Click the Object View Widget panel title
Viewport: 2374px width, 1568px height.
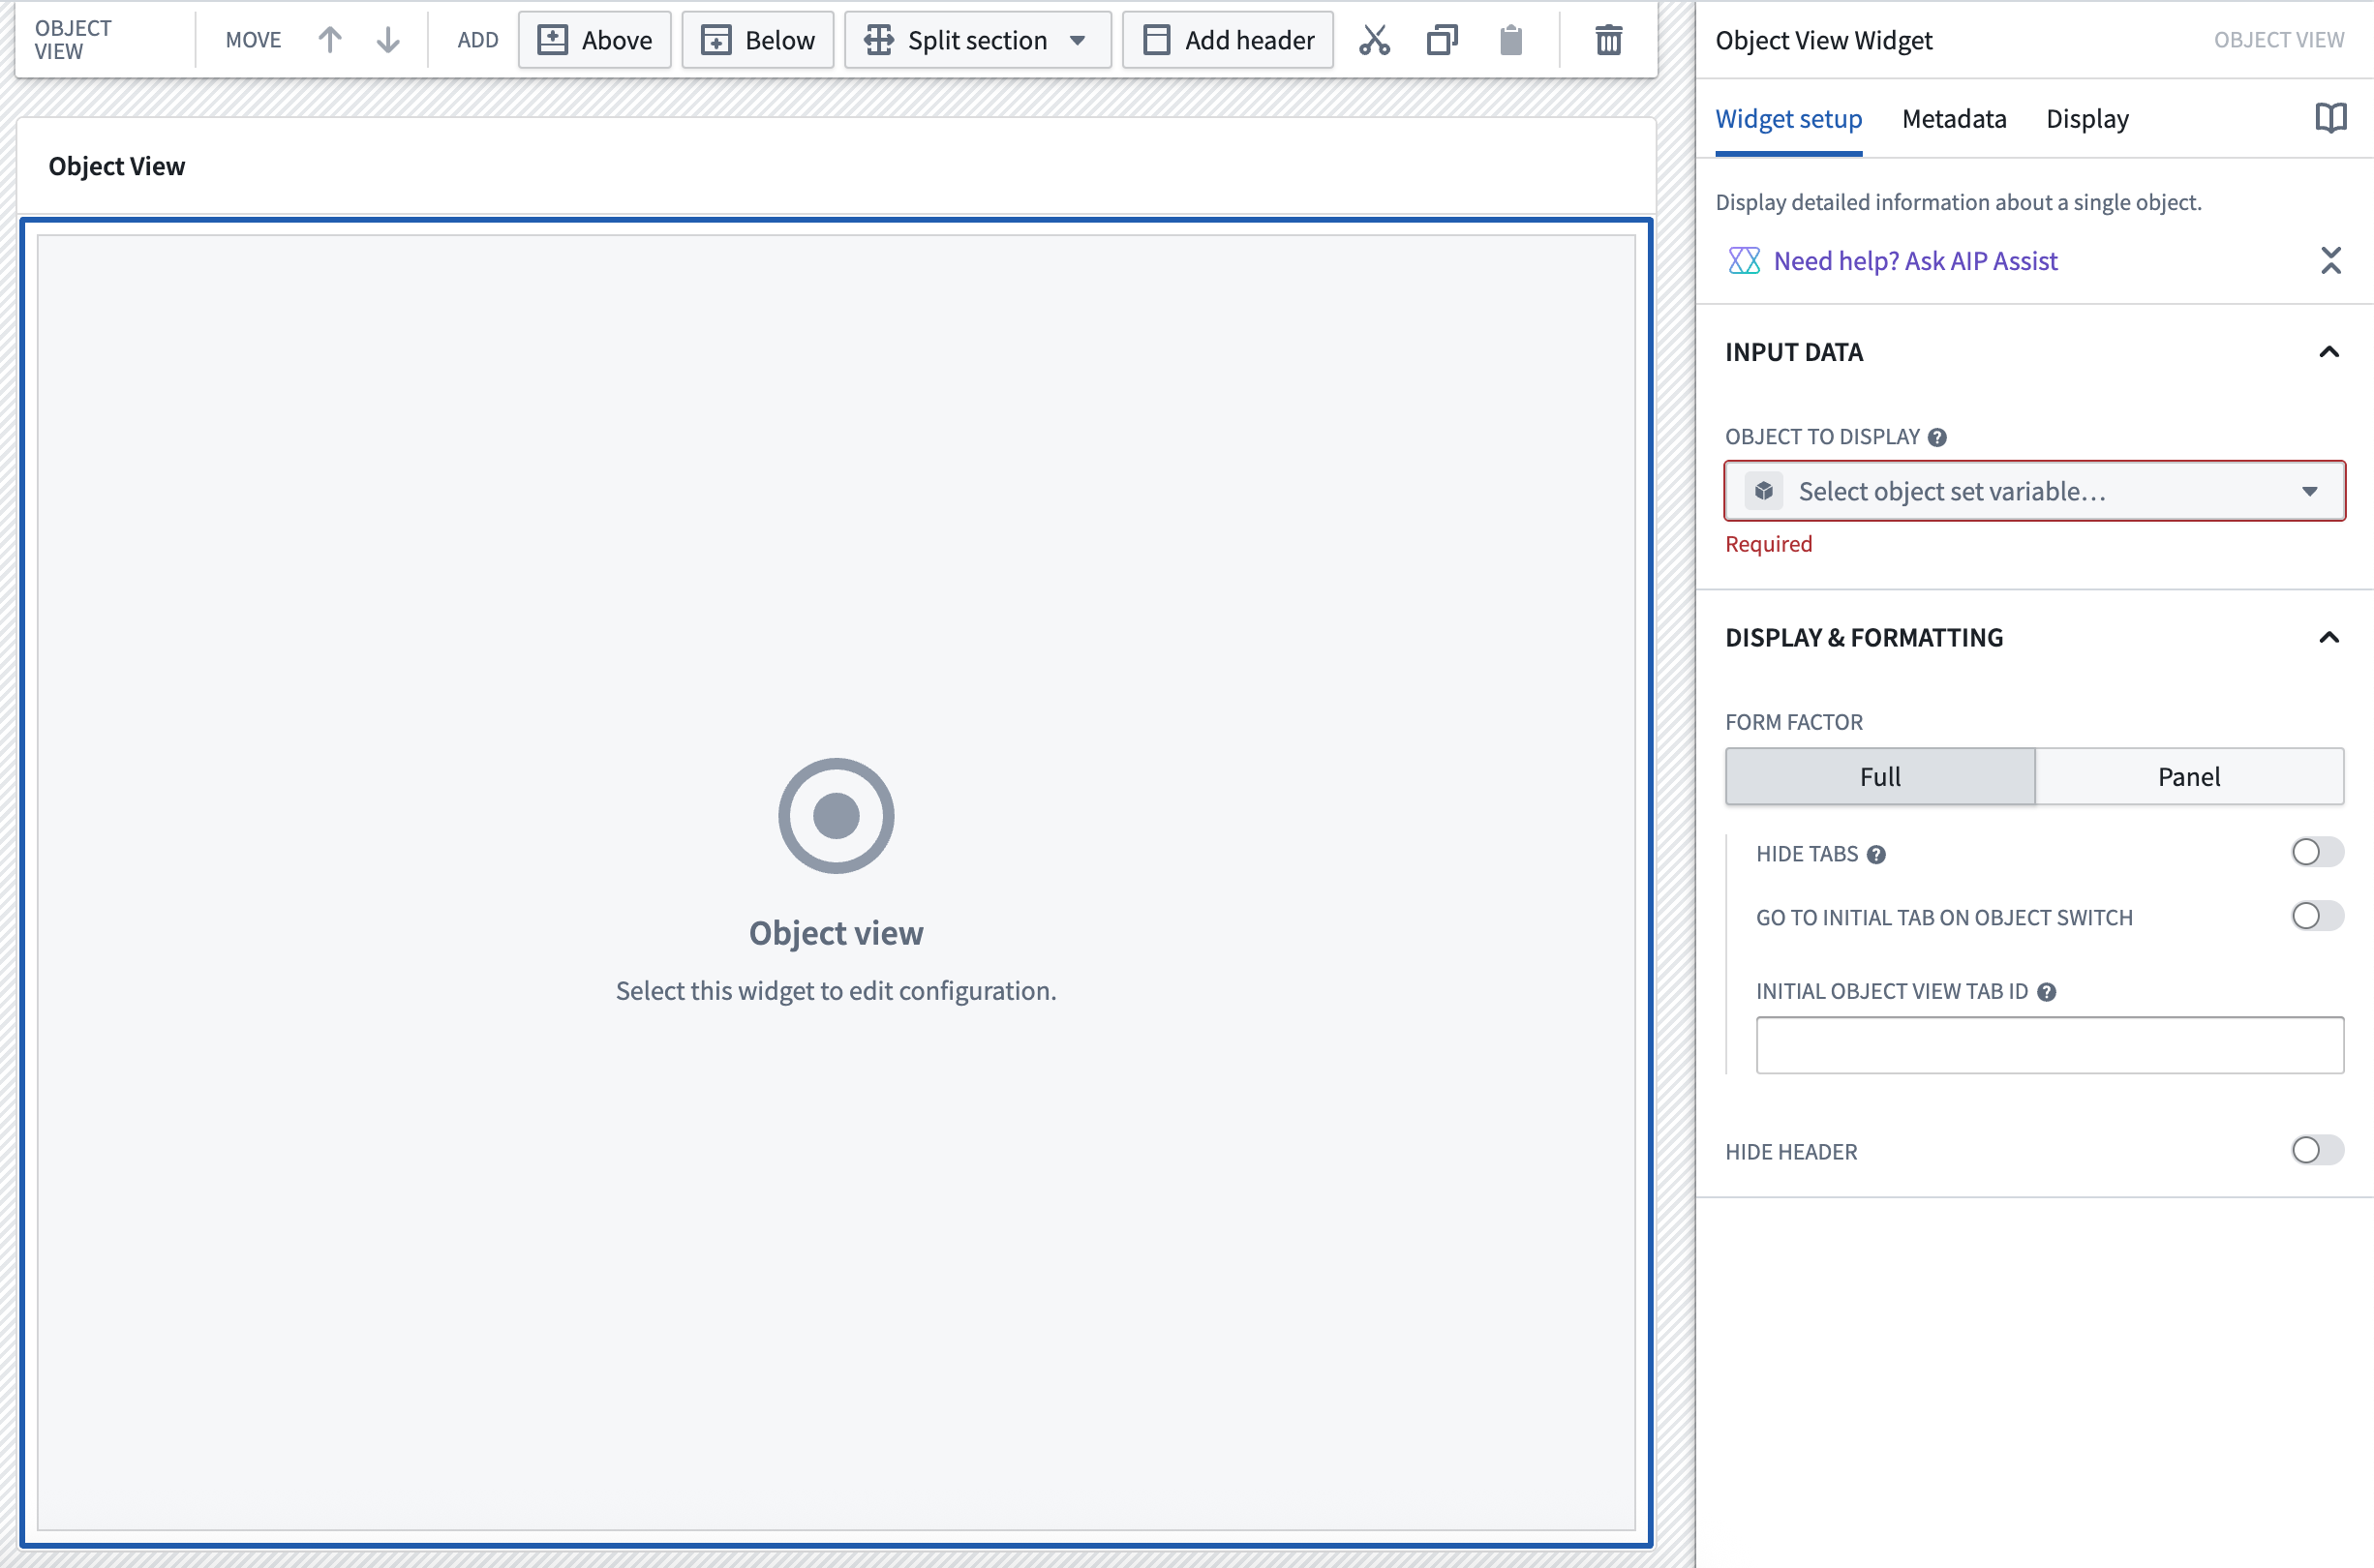pos(1824,40)
